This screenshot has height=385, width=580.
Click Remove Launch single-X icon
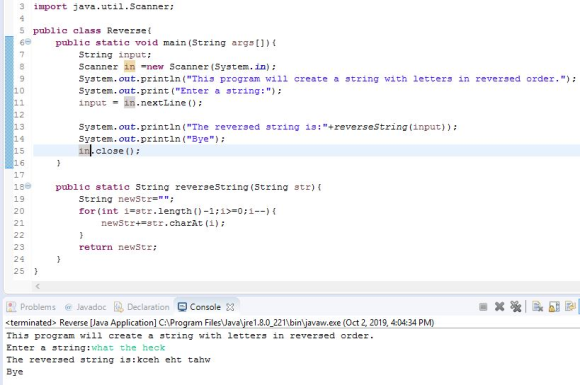499,307
